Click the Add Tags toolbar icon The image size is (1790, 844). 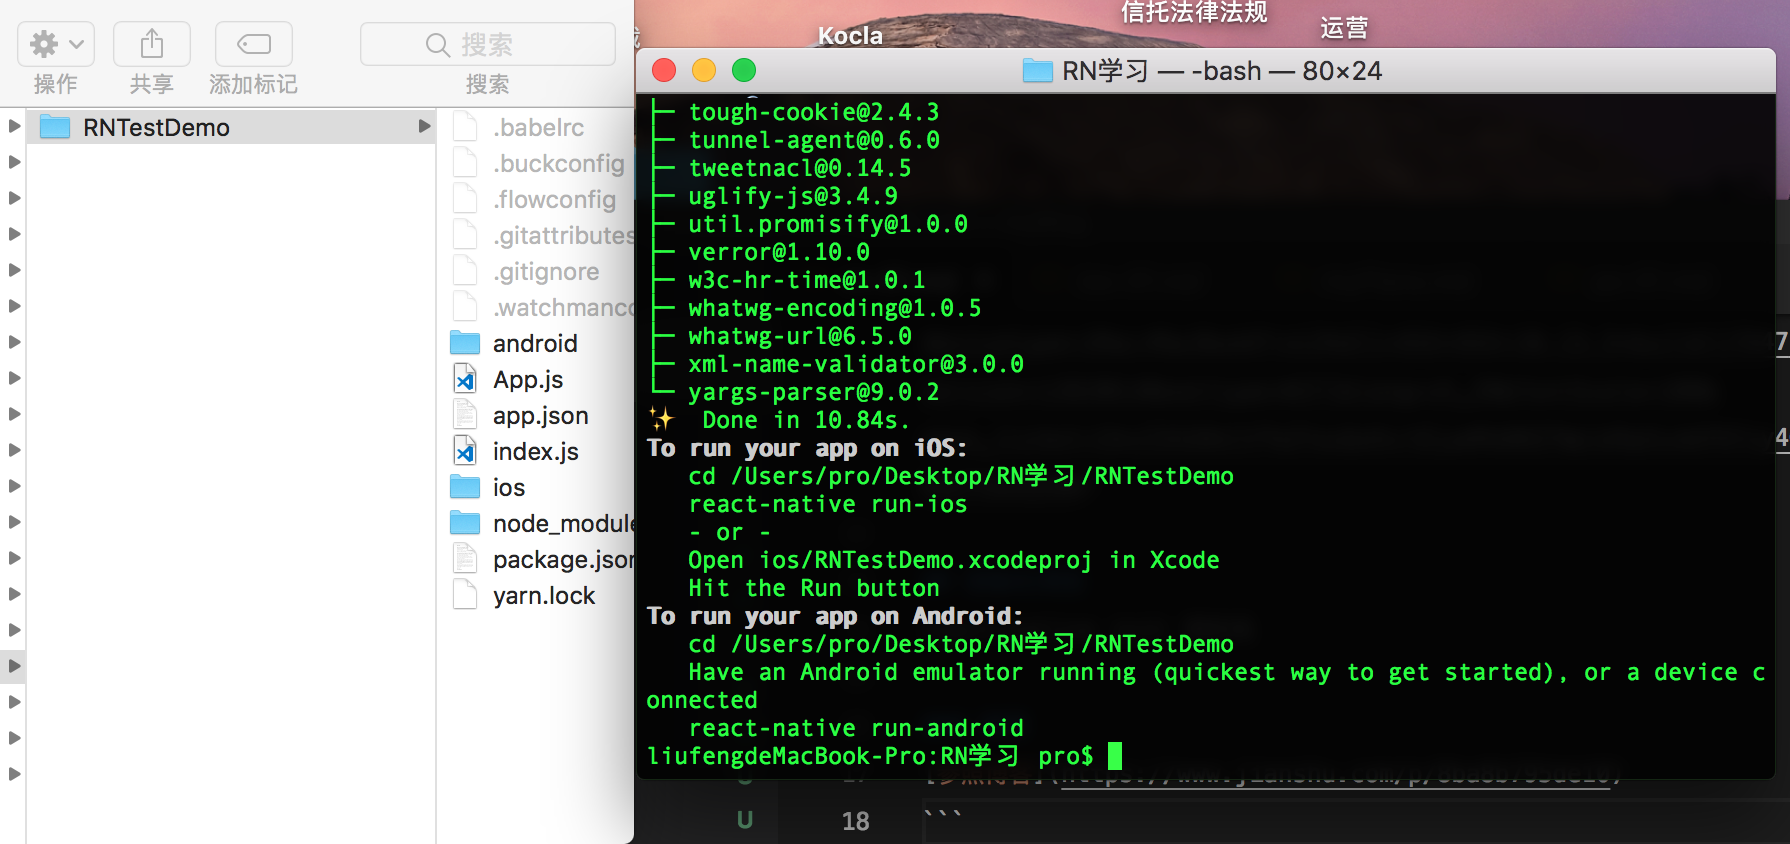click(x=253, y=44)
